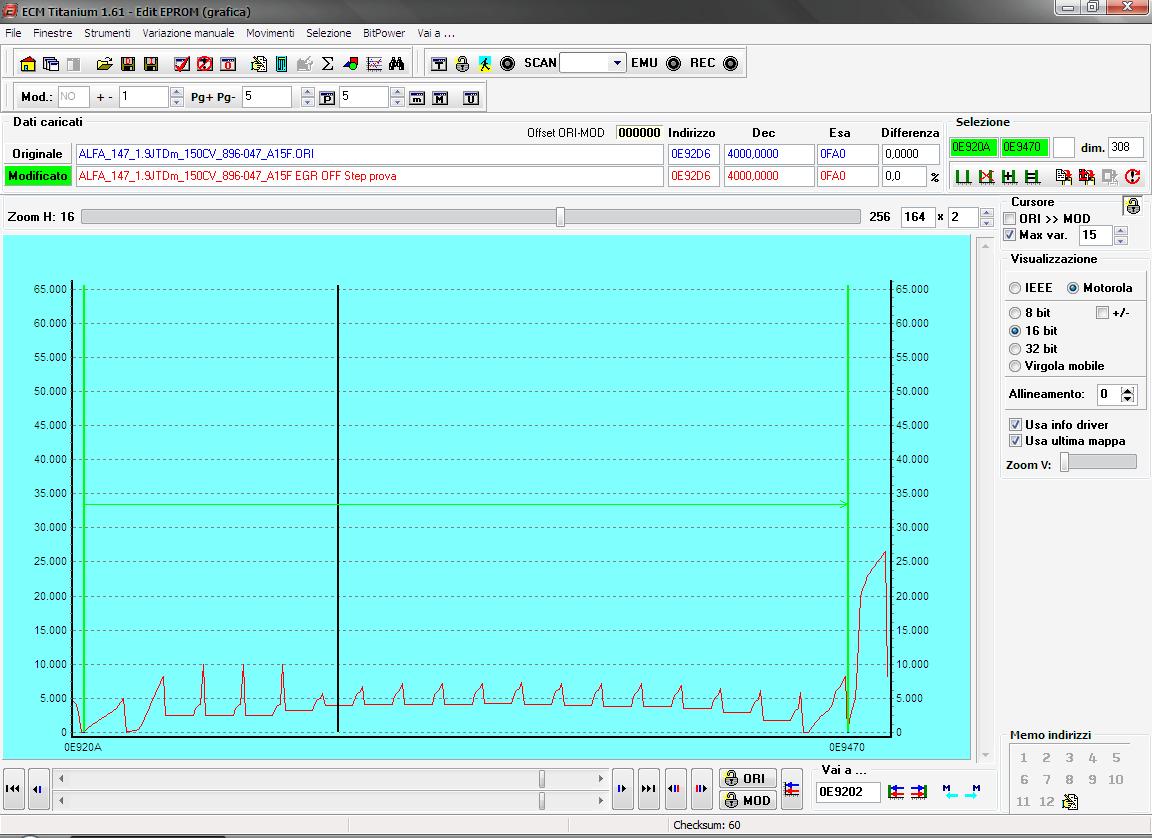Open the Strumenti menu

[107, 33]
